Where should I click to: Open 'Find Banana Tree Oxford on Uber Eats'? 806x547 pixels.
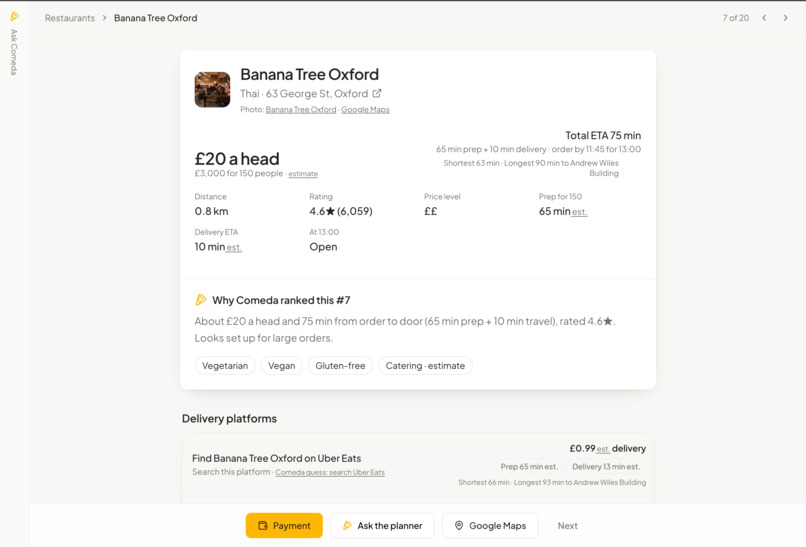tap(277, 458)
